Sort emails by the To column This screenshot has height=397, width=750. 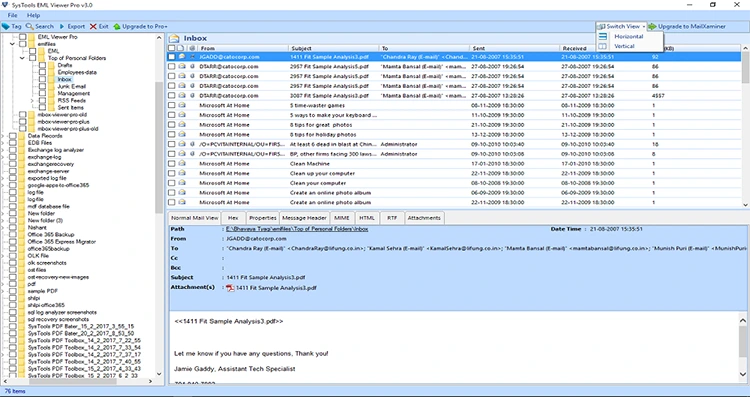tap(424, 48)
